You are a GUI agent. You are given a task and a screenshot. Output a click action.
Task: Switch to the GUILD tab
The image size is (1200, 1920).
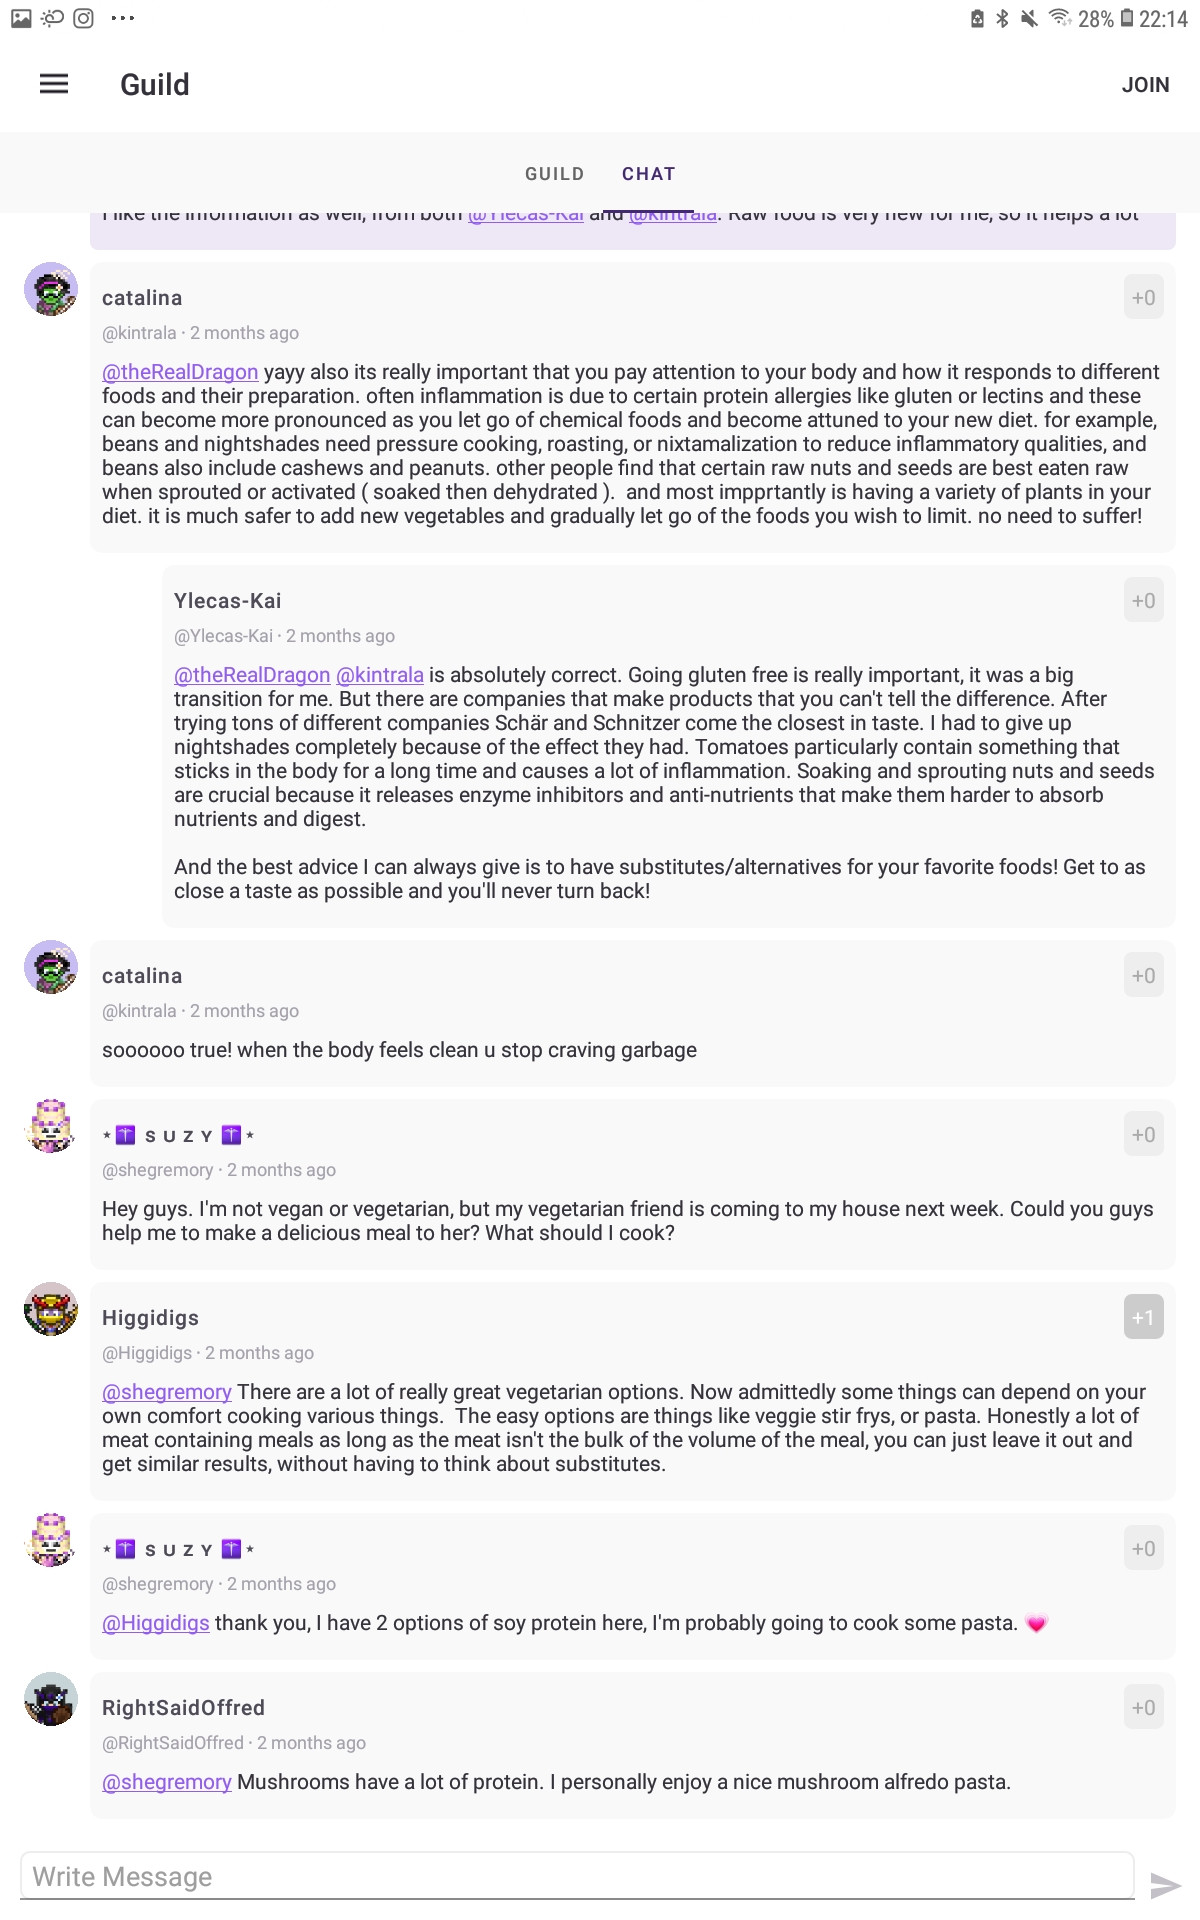554,174
